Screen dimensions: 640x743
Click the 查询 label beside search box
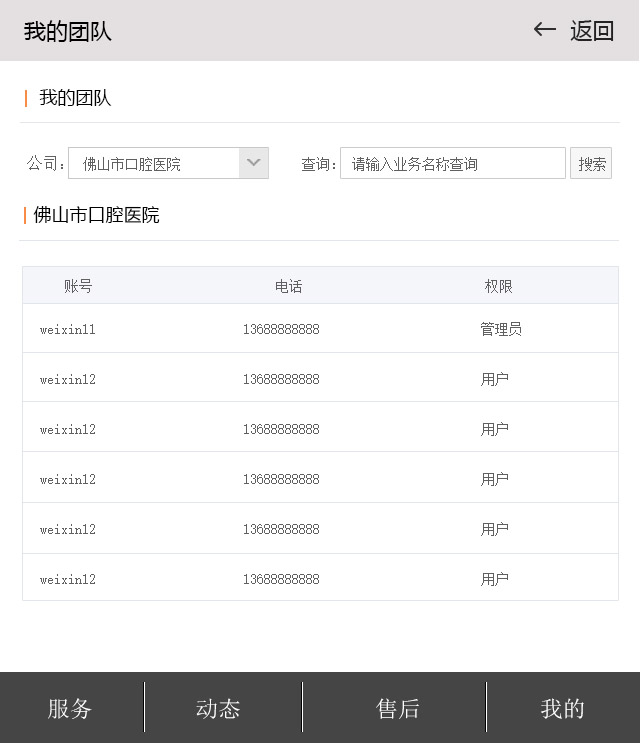tap(318, 164)
